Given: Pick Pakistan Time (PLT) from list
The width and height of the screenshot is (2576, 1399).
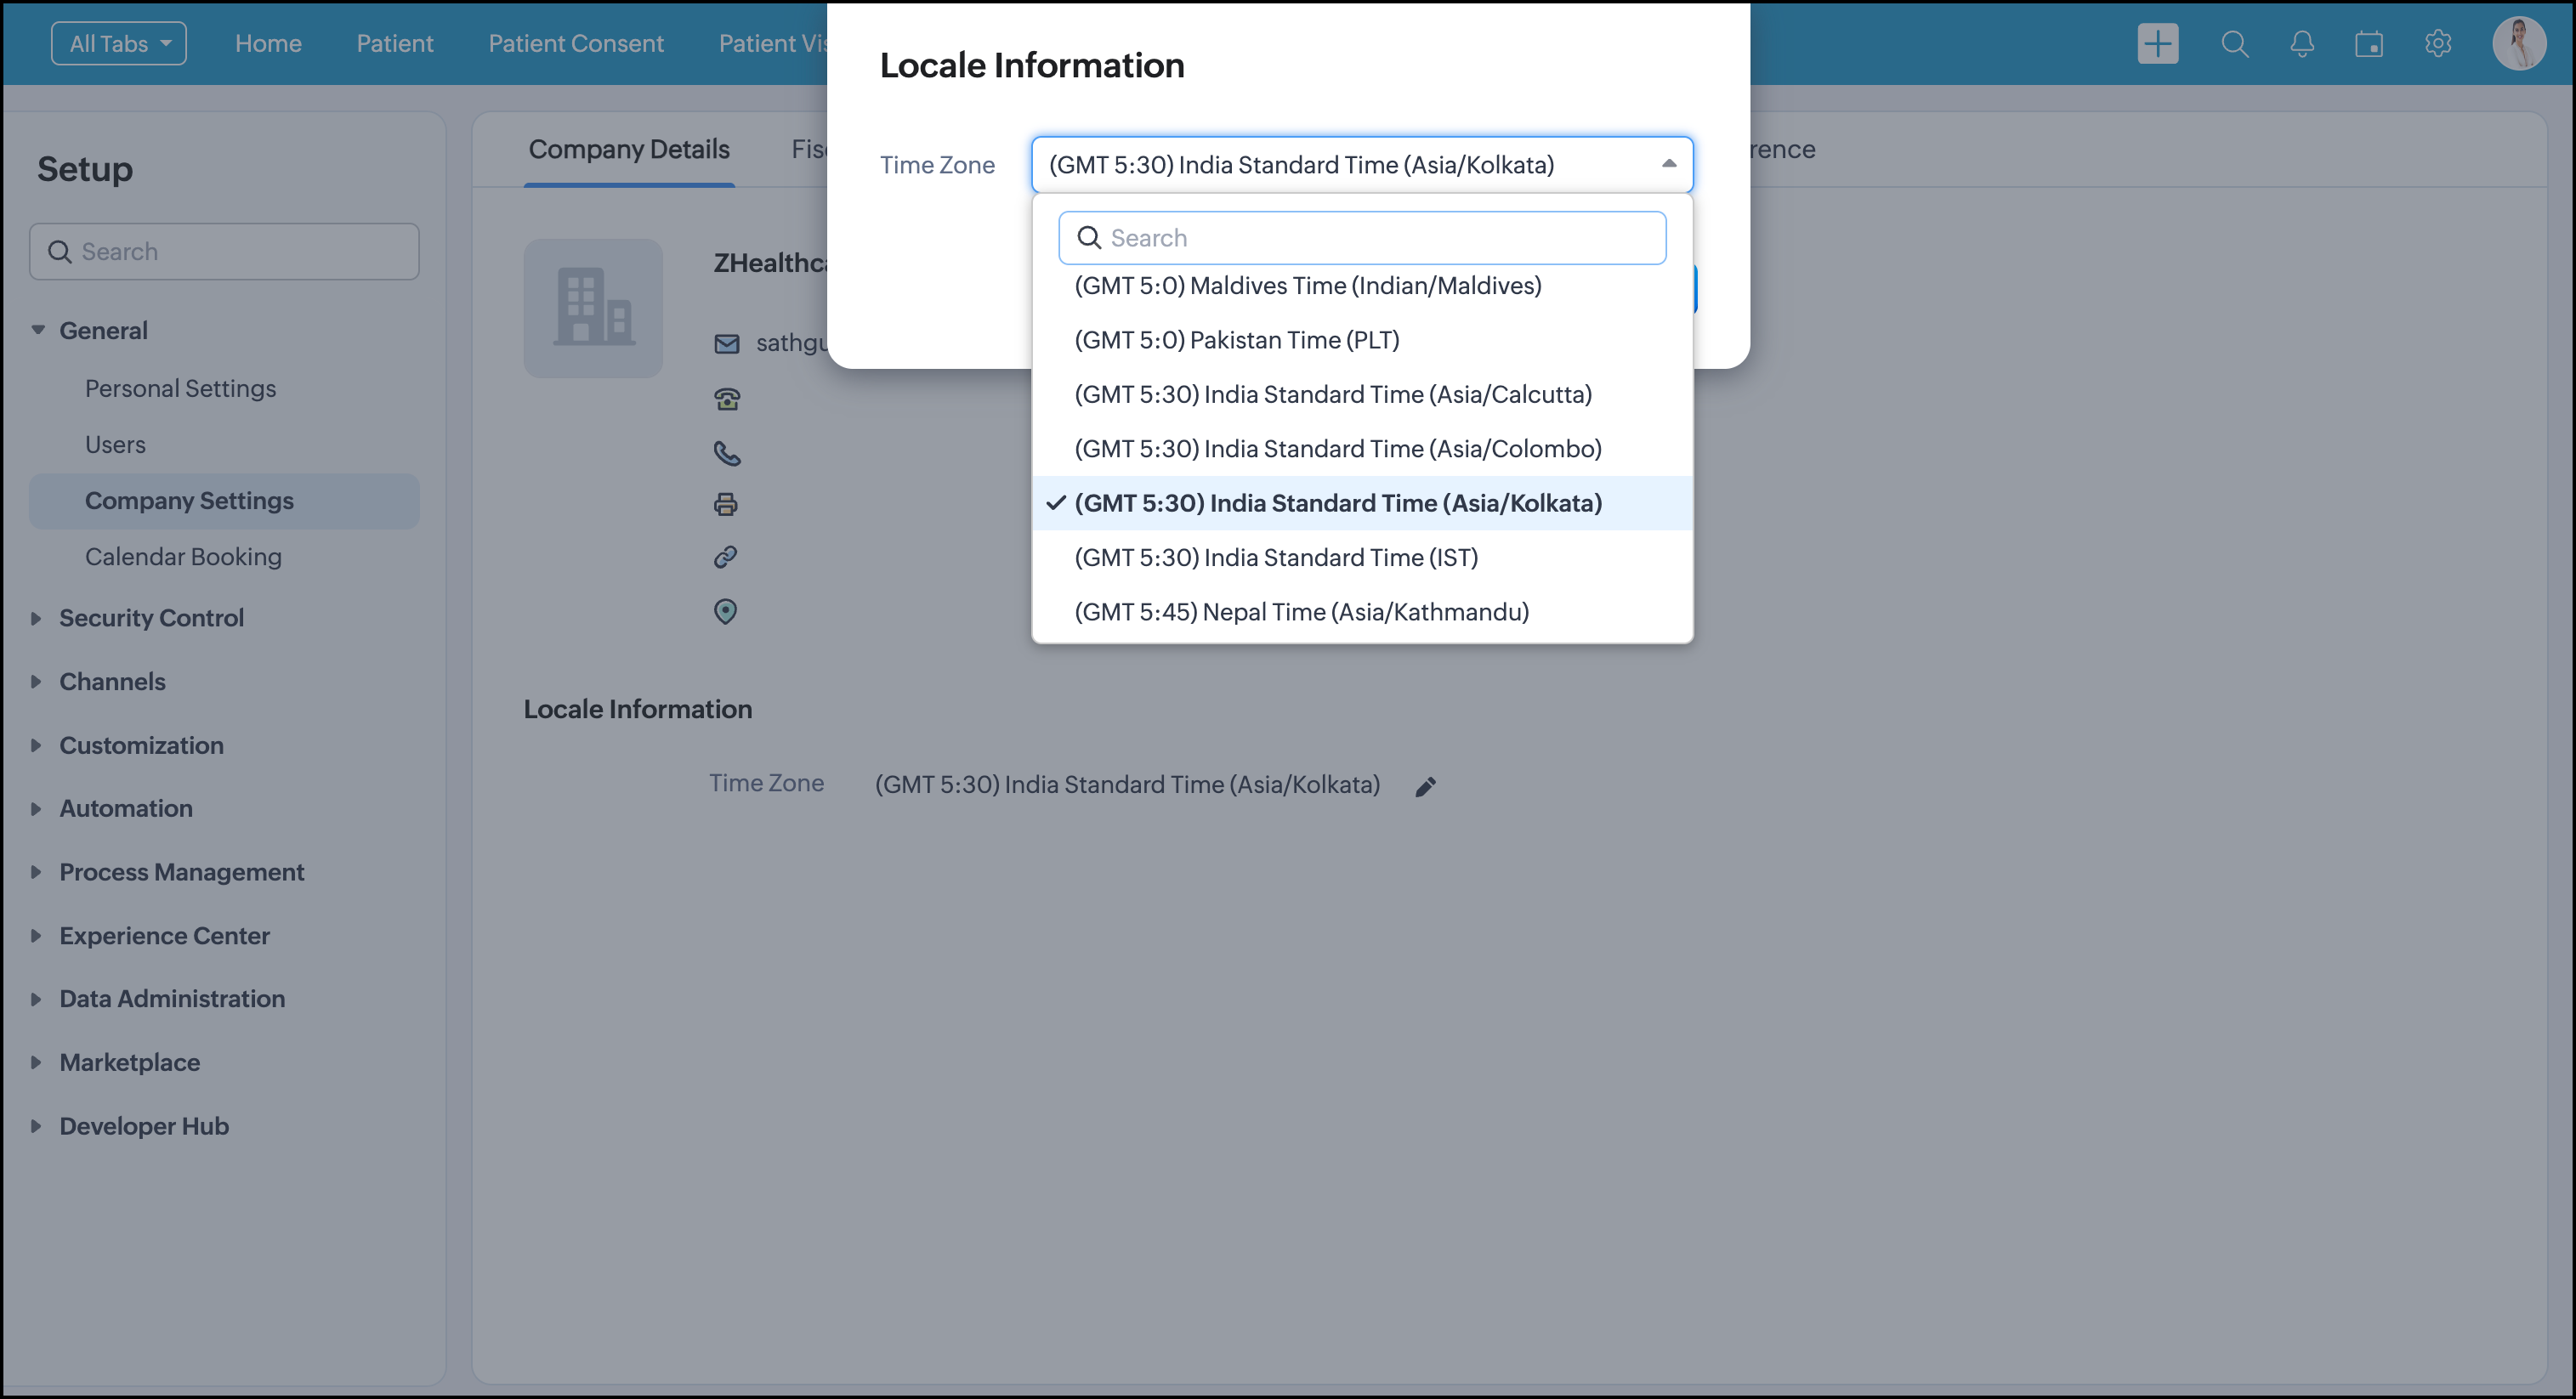Looking at the screenshot, I should 1236,340.
